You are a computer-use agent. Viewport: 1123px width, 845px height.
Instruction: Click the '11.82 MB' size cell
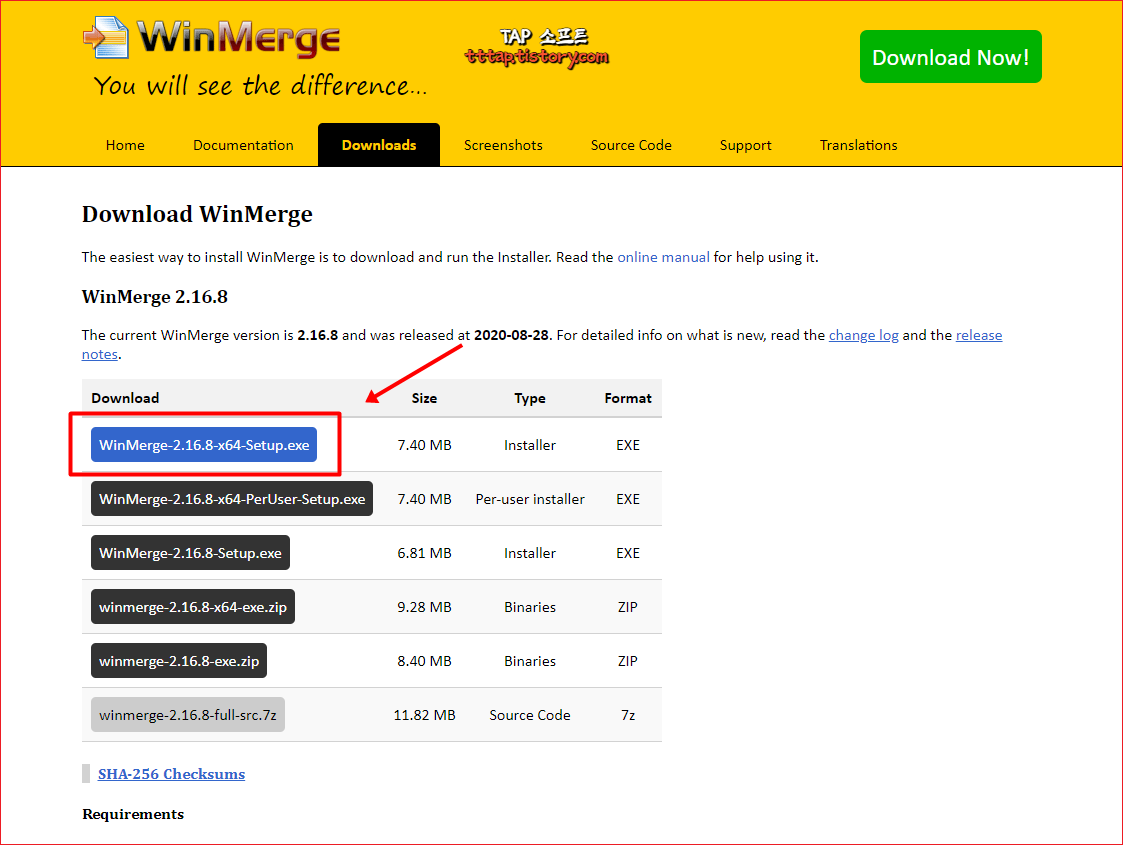[425, 715]
